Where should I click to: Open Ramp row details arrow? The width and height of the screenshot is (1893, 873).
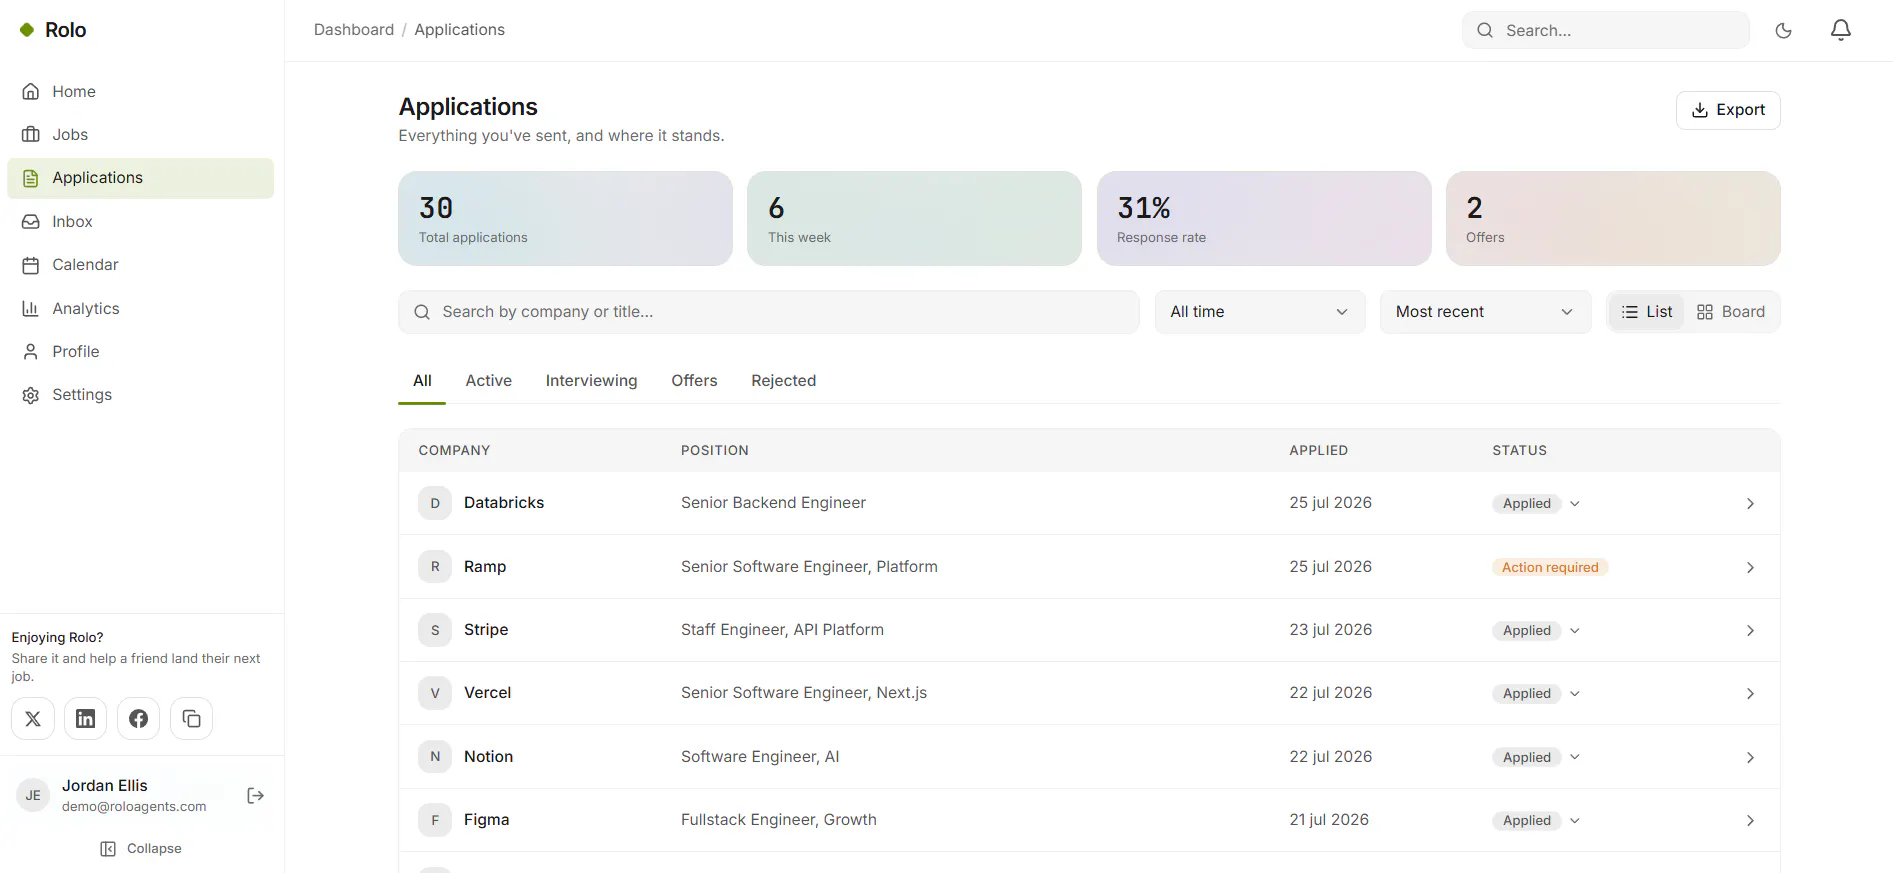1750,567
